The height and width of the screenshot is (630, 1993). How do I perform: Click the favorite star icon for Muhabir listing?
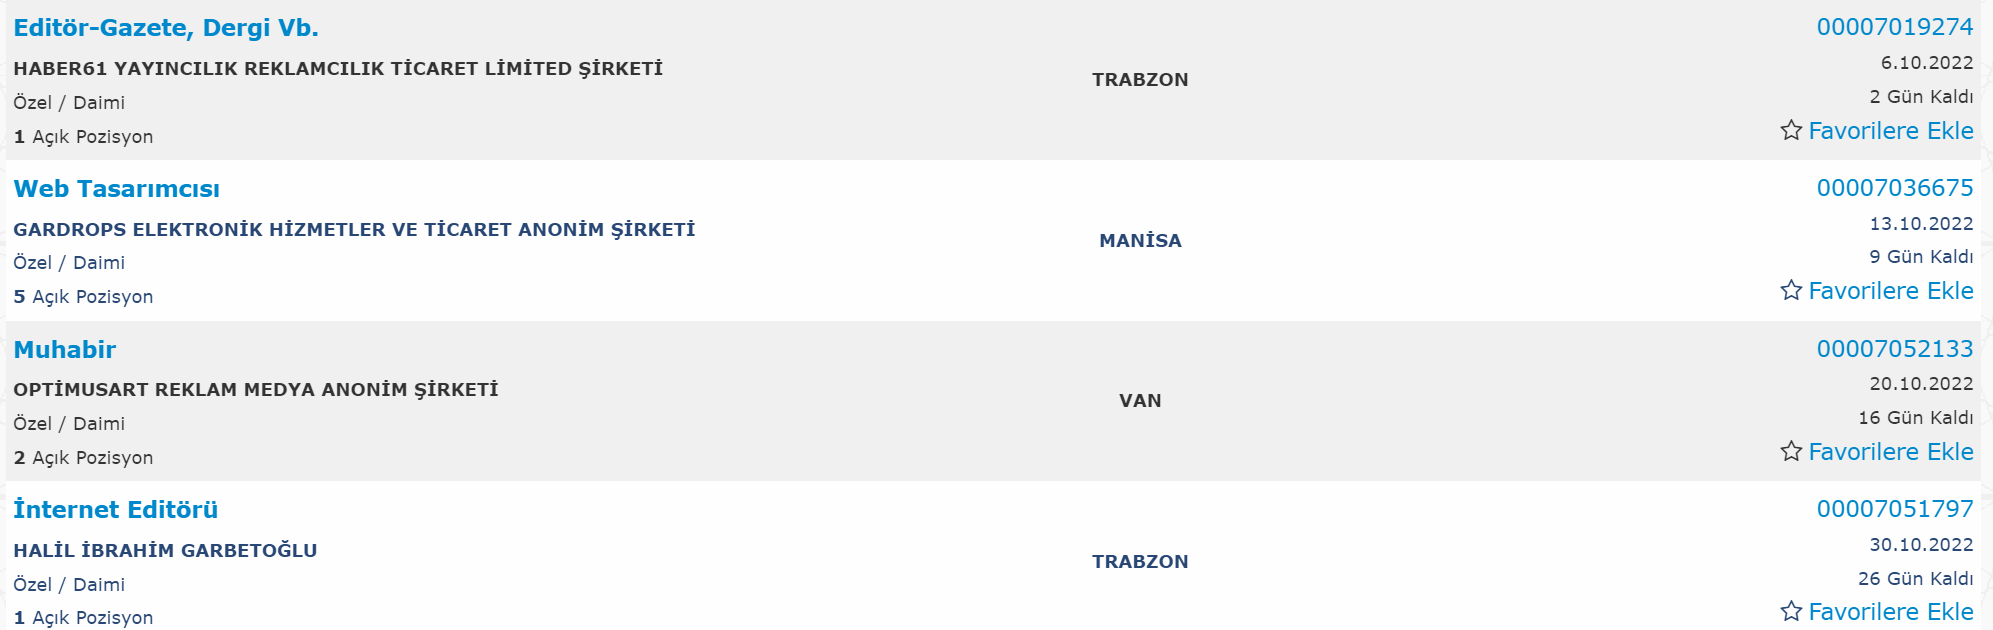click(x=1791, y=451)
